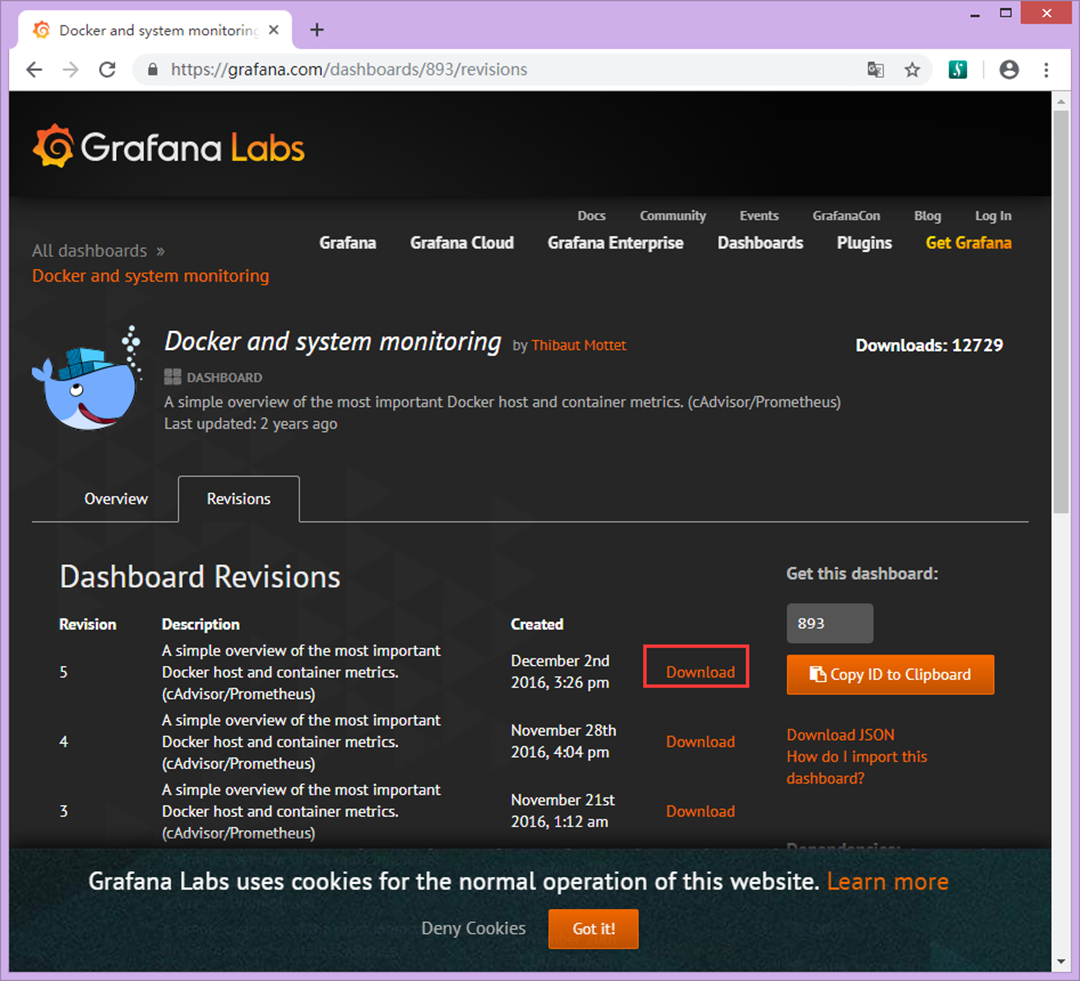Open the Events link
1080x981 pixels.
pos(759,216)
